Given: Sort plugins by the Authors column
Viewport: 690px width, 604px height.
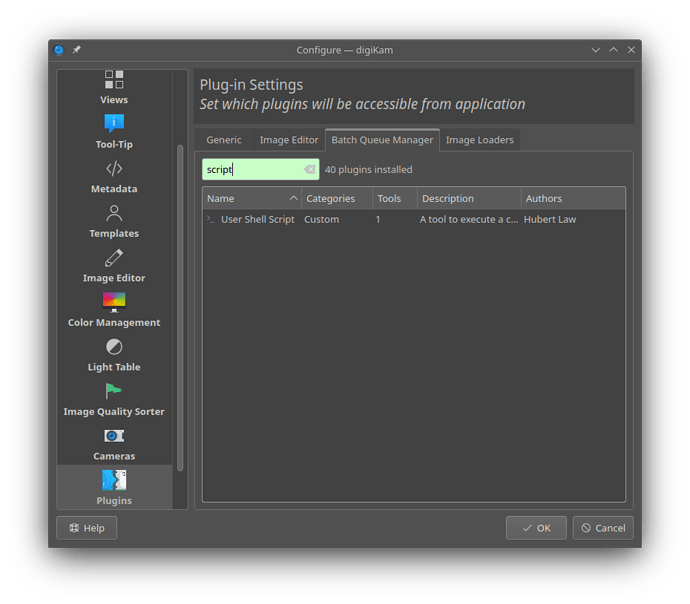Looking at the screenshot, I should [573, 198].
